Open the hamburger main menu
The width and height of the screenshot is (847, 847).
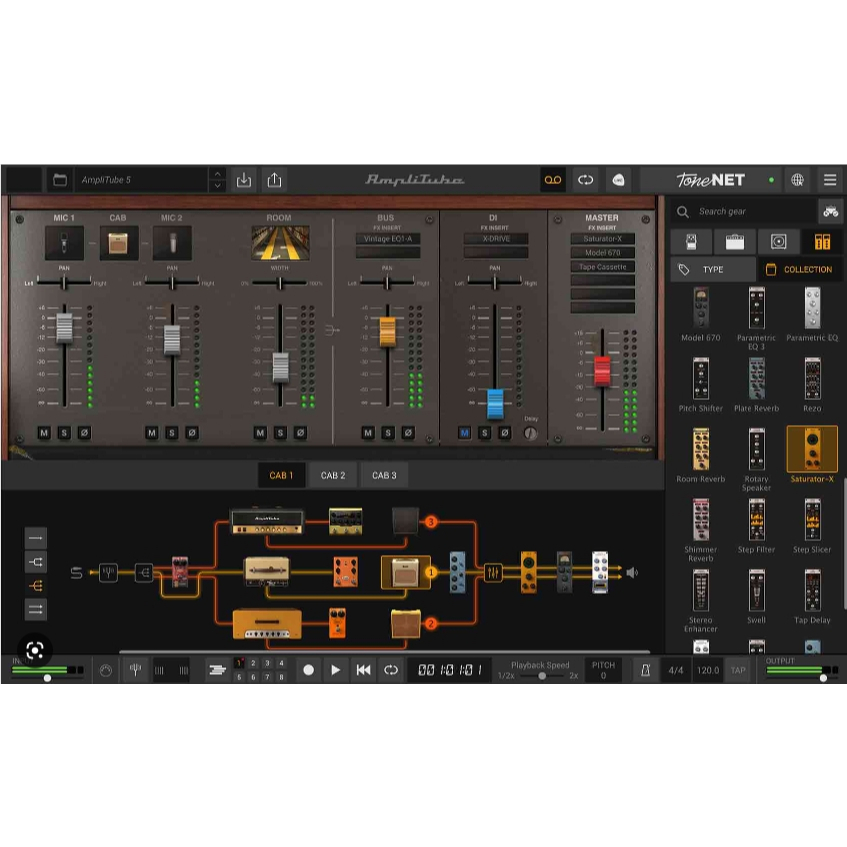[830, 180]
